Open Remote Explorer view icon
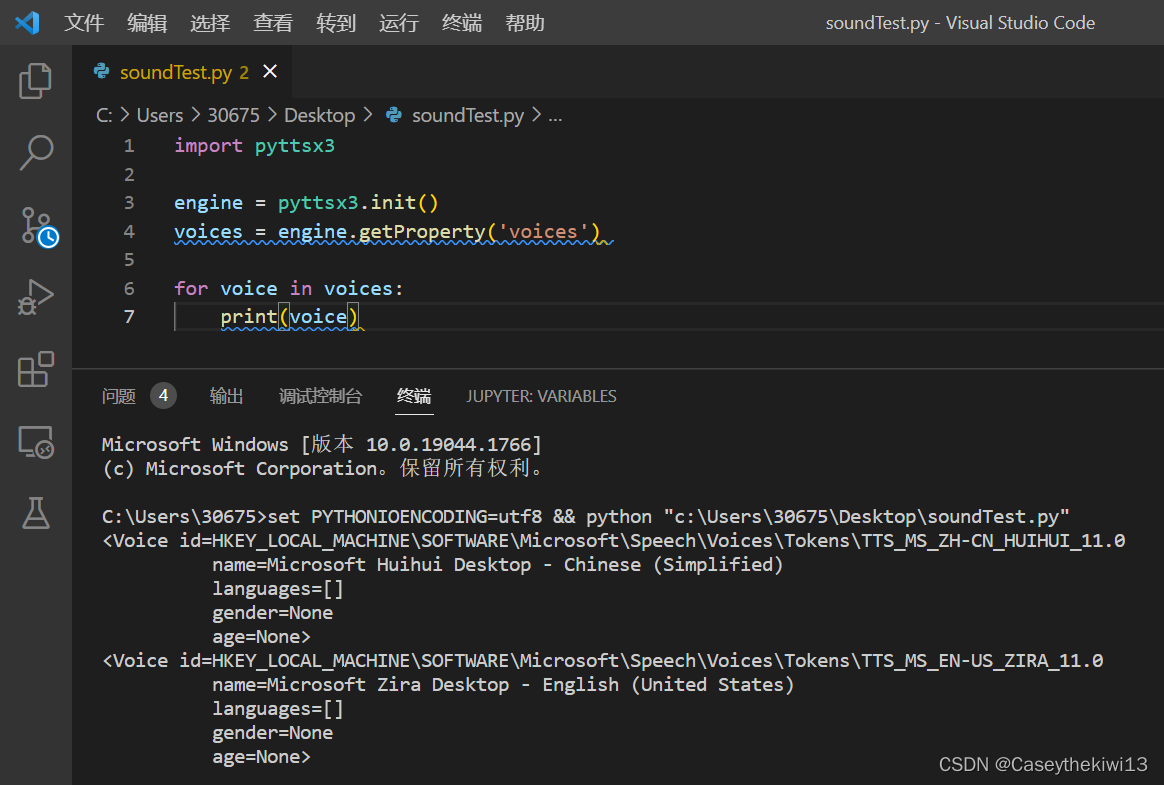1164x785 pixels. pos(35,442)
